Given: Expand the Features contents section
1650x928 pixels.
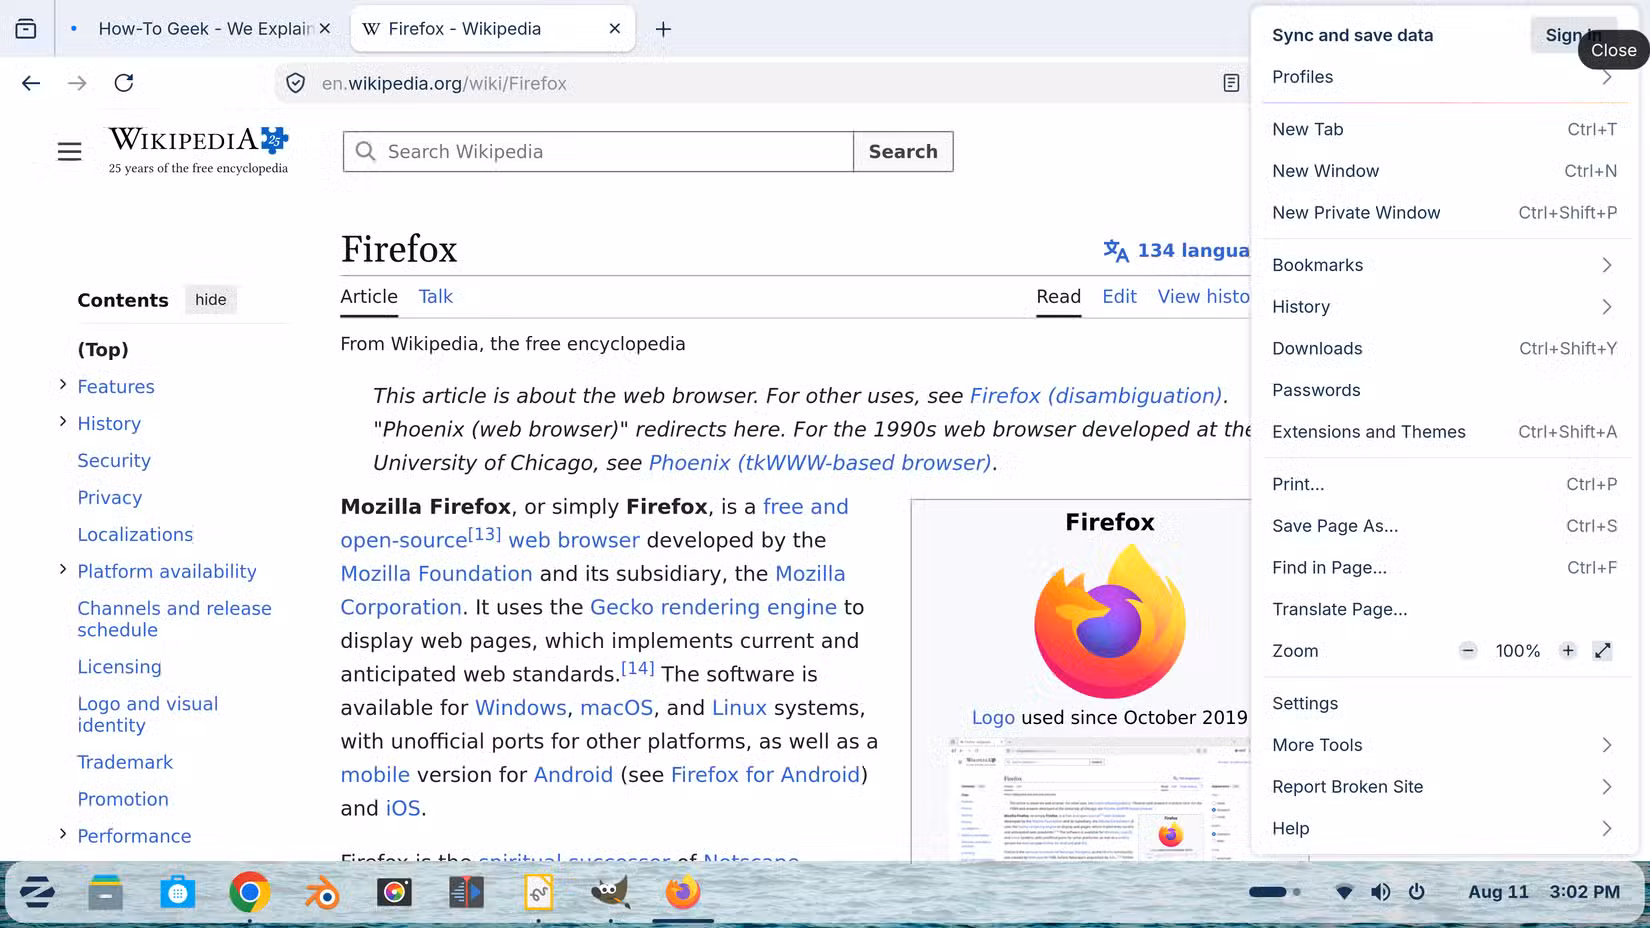Looking at the screenshot, I should pos(63,385).
